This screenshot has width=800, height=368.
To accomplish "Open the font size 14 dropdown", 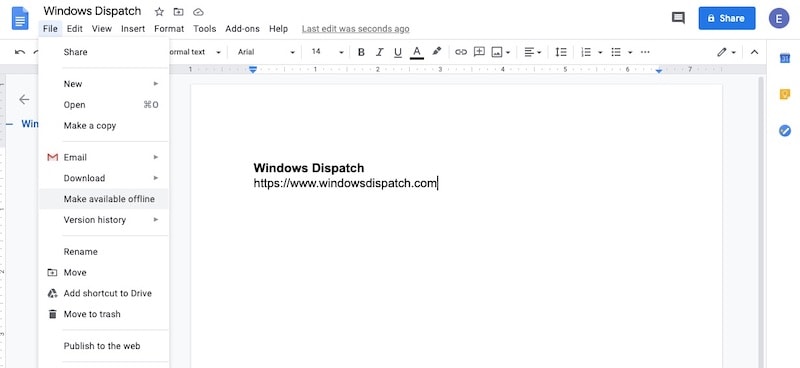I will (327, 52).
